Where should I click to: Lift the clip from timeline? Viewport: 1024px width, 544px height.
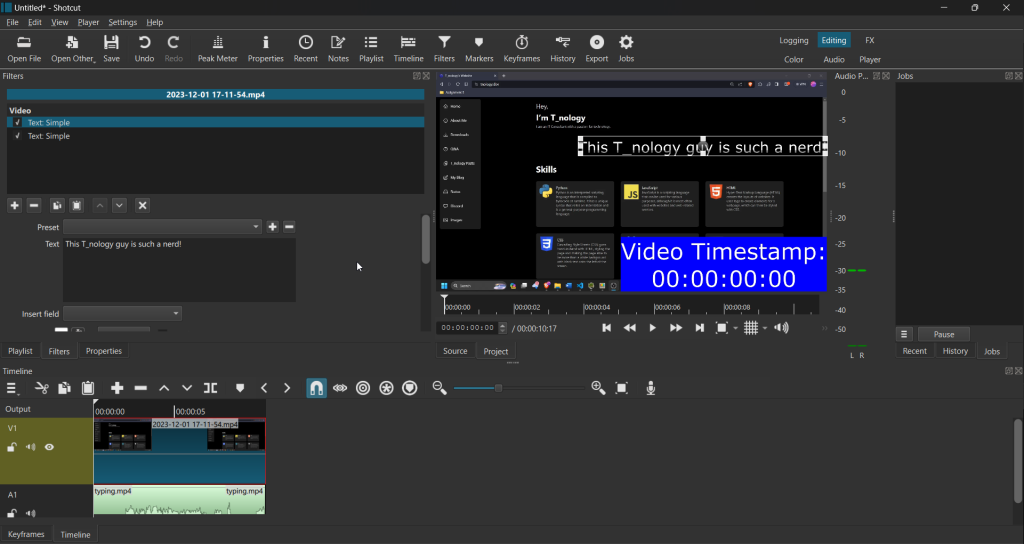point(164,388)
